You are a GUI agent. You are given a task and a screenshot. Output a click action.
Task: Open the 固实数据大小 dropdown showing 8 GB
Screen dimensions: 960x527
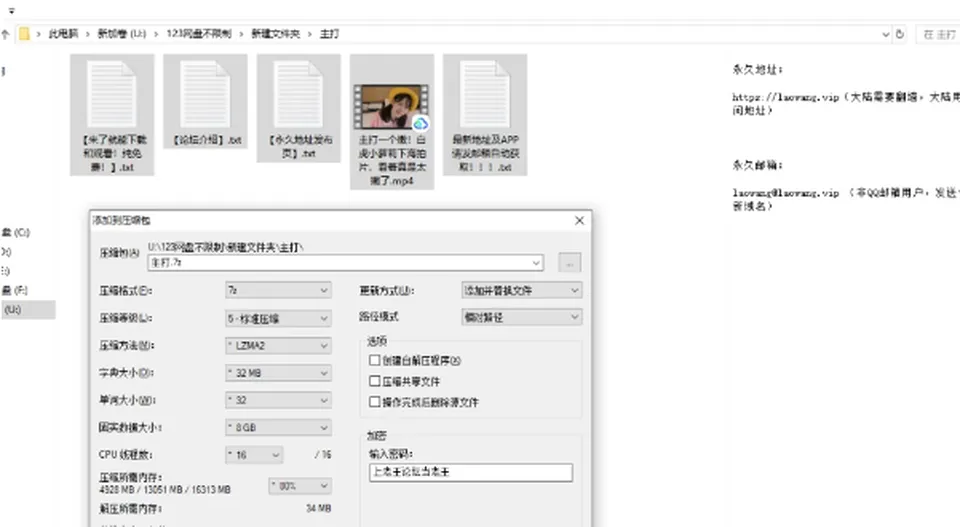point(278,427)
